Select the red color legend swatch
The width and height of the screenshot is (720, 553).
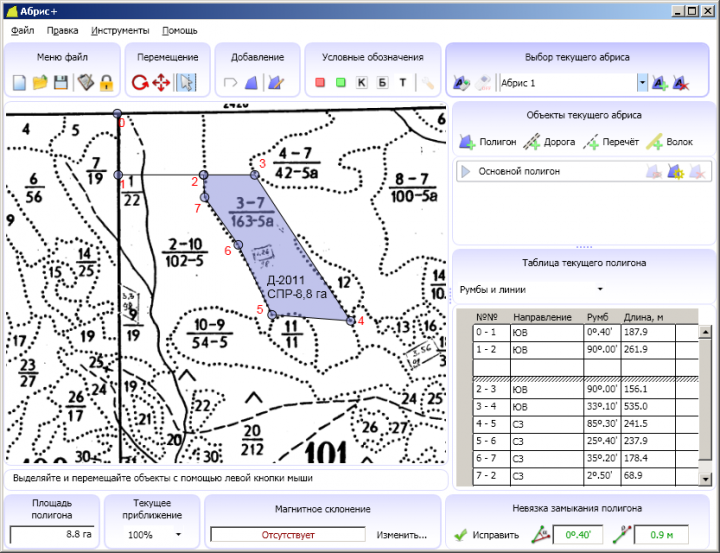tap(320, 83)
